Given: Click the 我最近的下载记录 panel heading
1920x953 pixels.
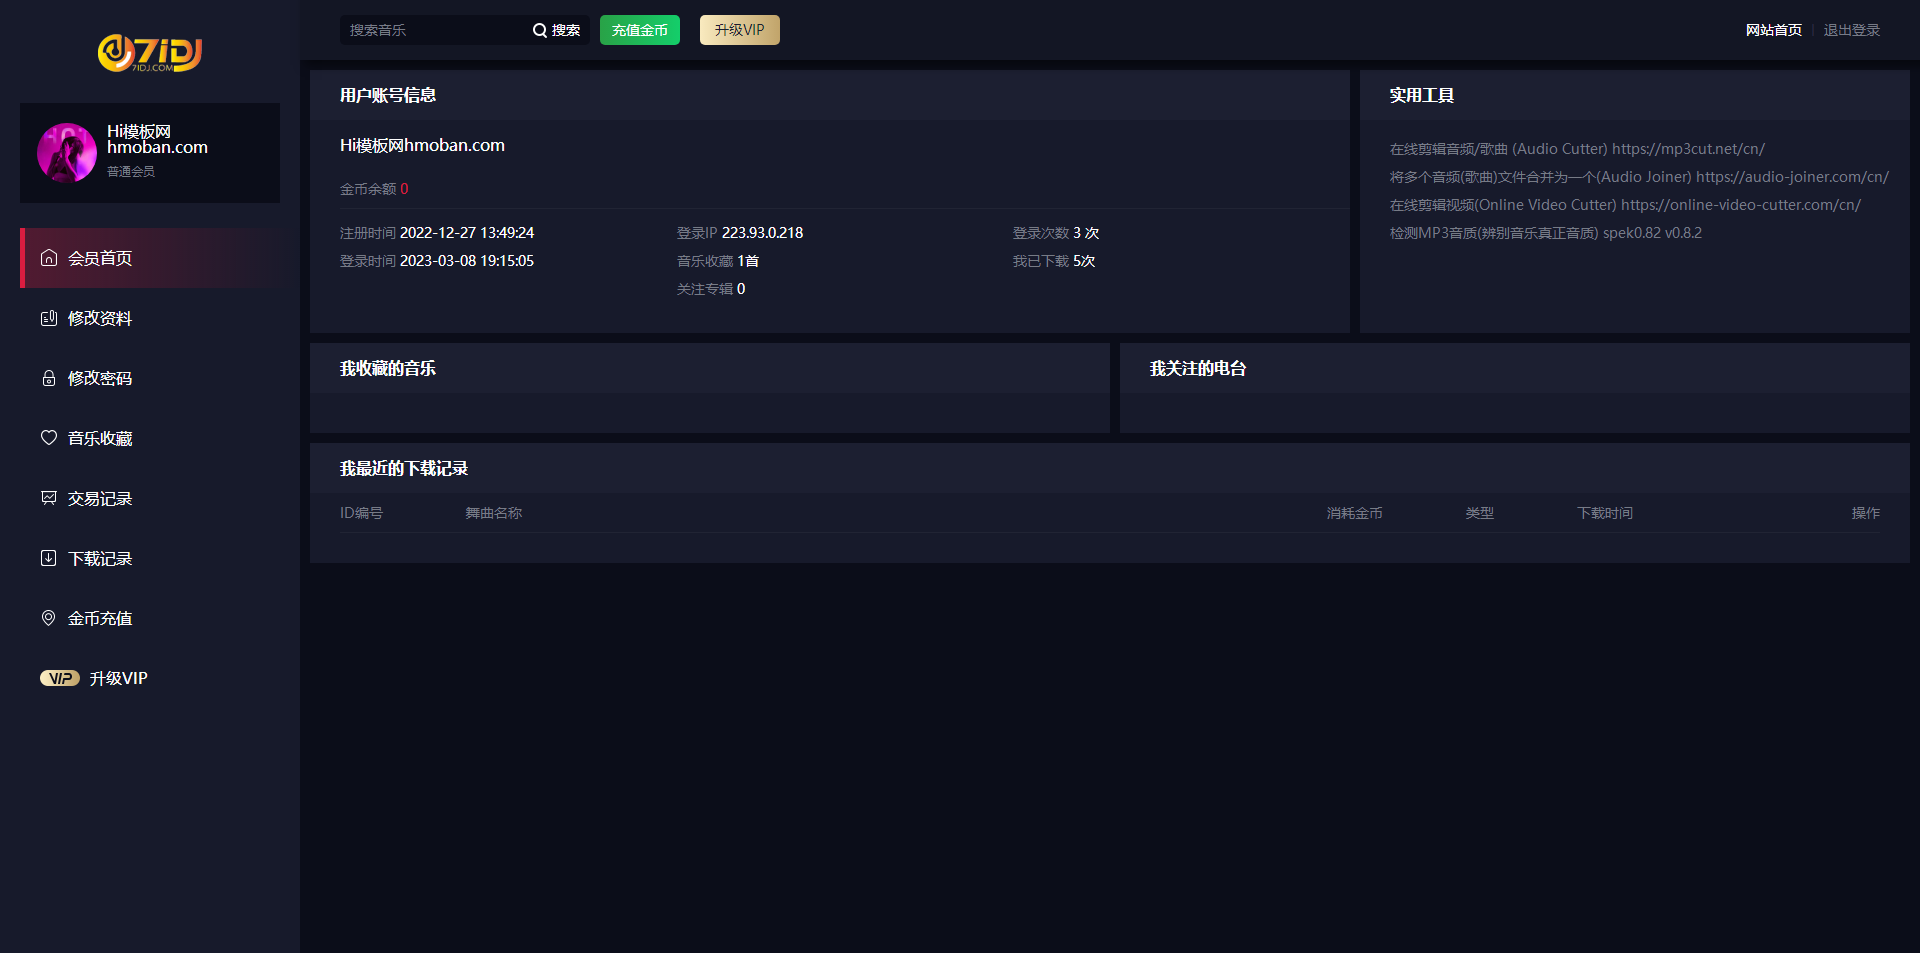Looking at the screenshot, I should click(404, 468).
